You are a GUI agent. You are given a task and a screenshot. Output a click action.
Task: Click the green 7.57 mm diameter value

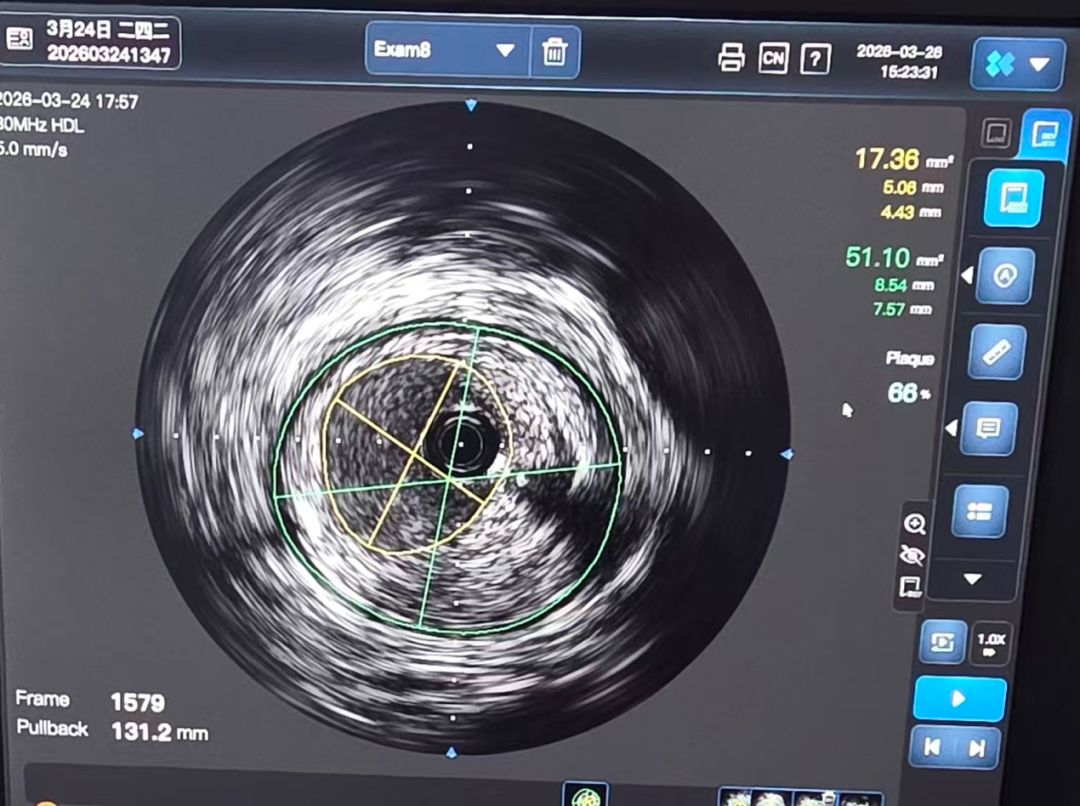[x=902, y=310]
